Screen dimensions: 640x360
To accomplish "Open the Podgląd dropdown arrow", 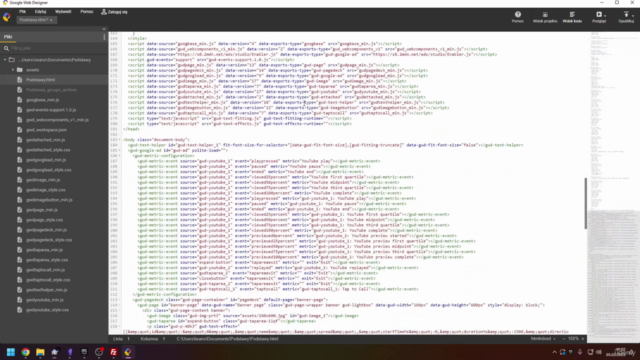I will point(605,16).
